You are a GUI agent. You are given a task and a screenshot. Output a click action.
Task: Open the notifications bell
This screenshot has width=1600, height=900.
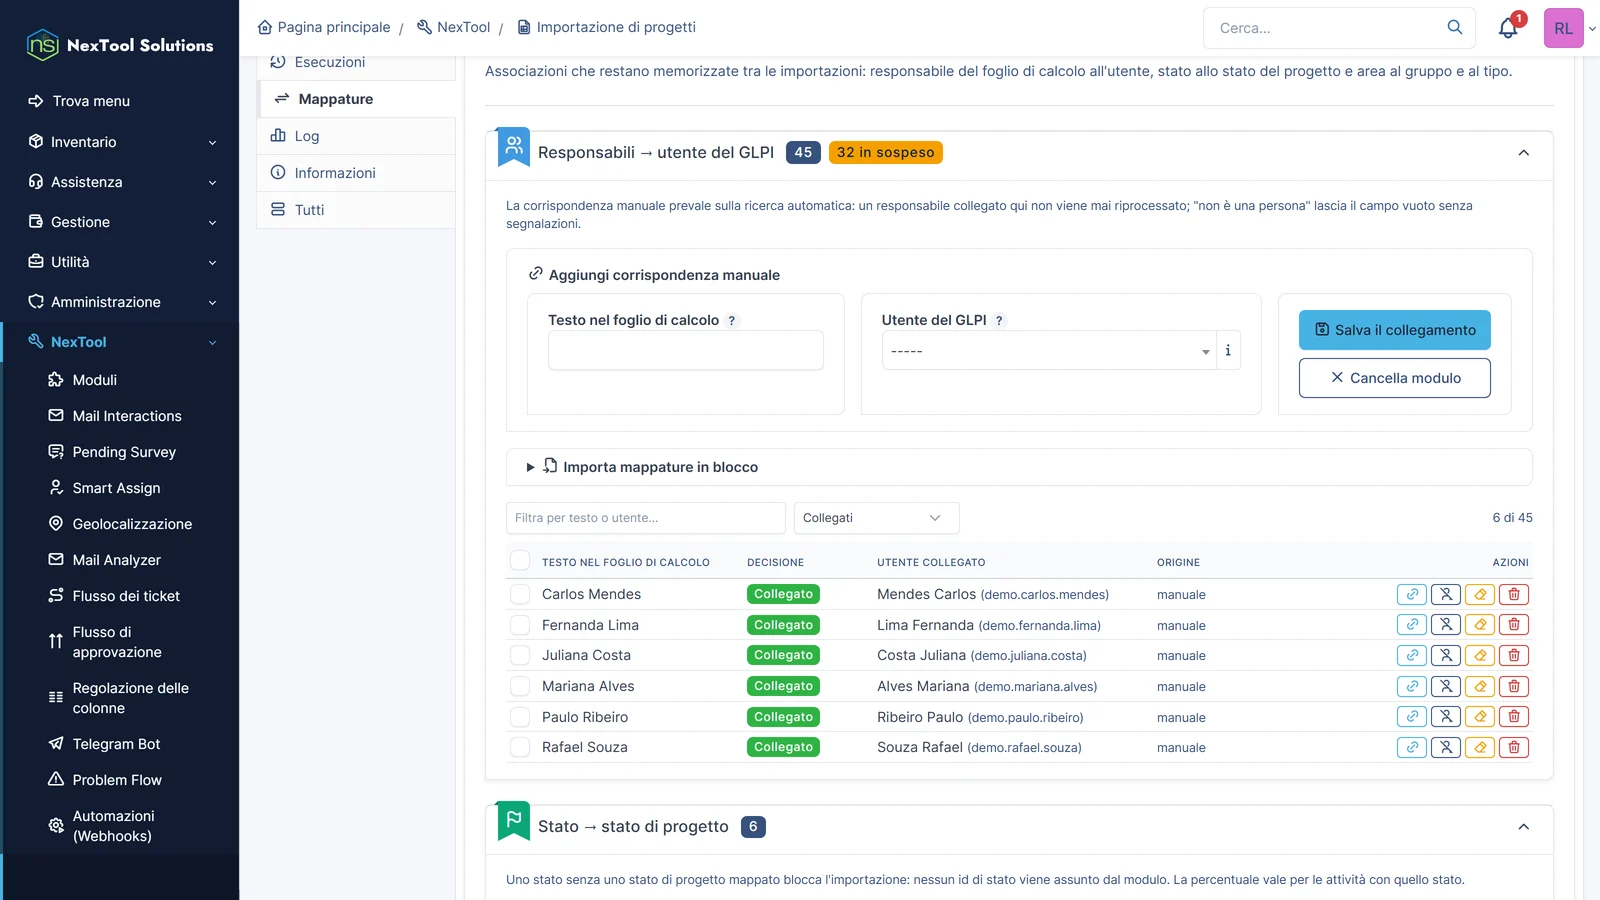point(1508,28)
